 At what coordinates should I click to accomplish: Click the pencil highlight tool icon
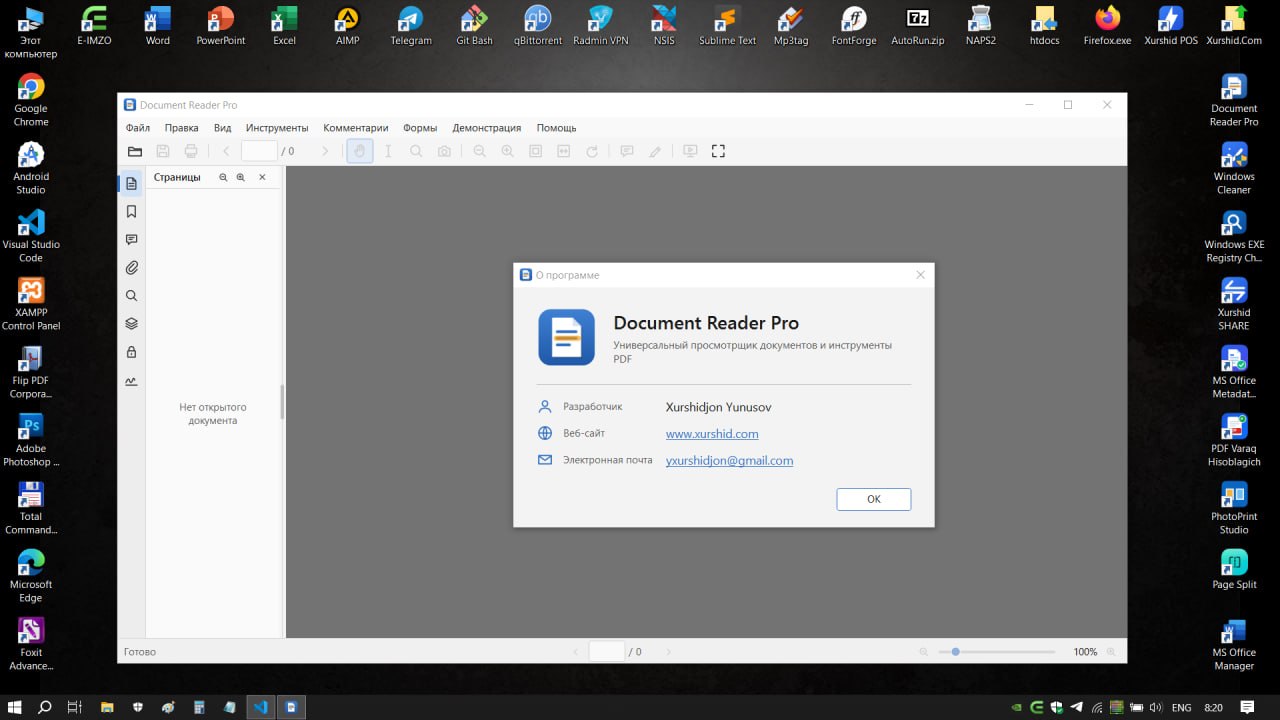click(655, 151)
